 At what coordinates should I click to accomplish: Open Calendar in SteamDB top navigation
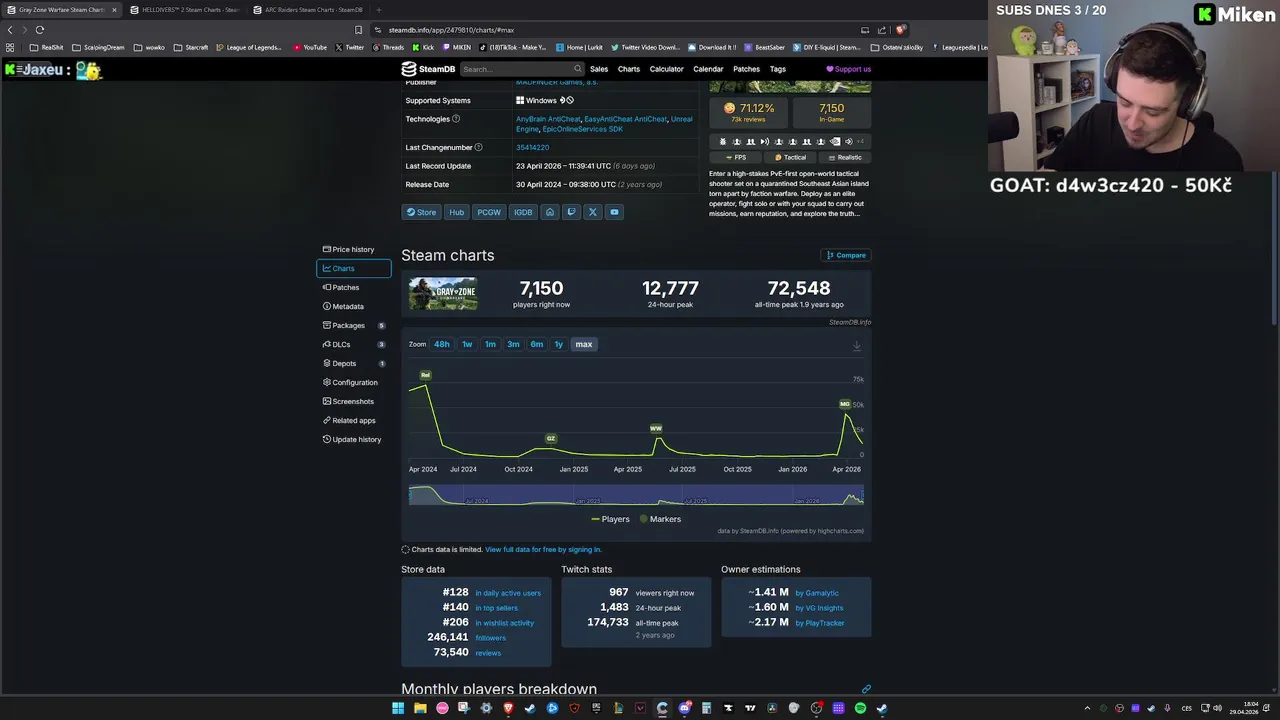point(708,69)
